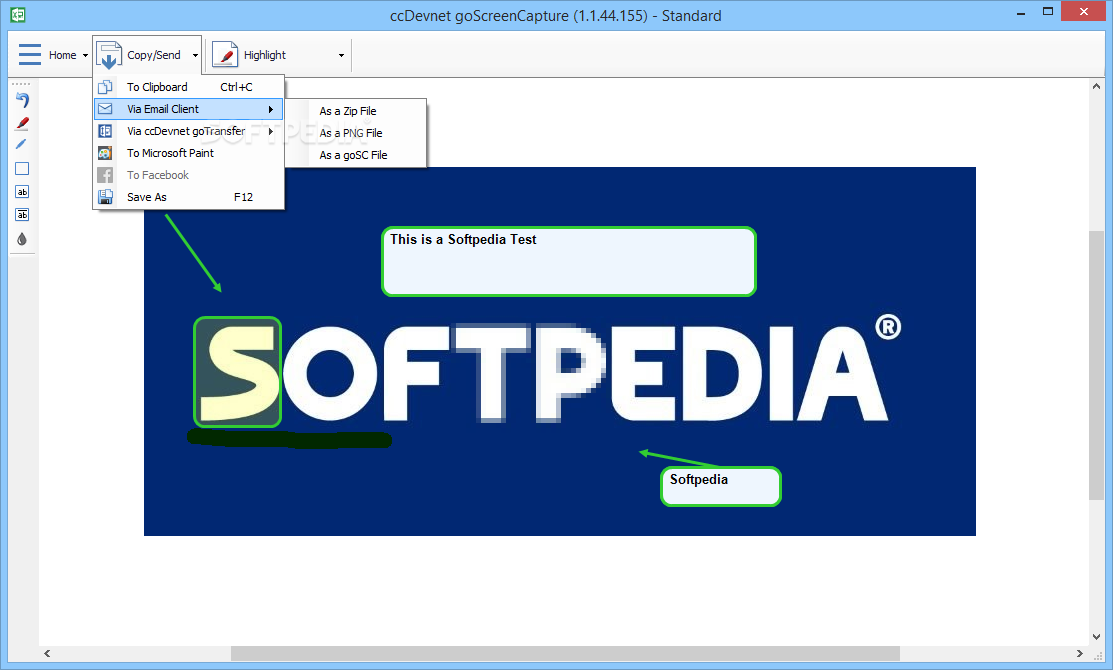Choose Via ccDevnet goTransfer menu entry
Image resolution: width=1113 pixels, height=670 pixels.
[x=189, y=131]
